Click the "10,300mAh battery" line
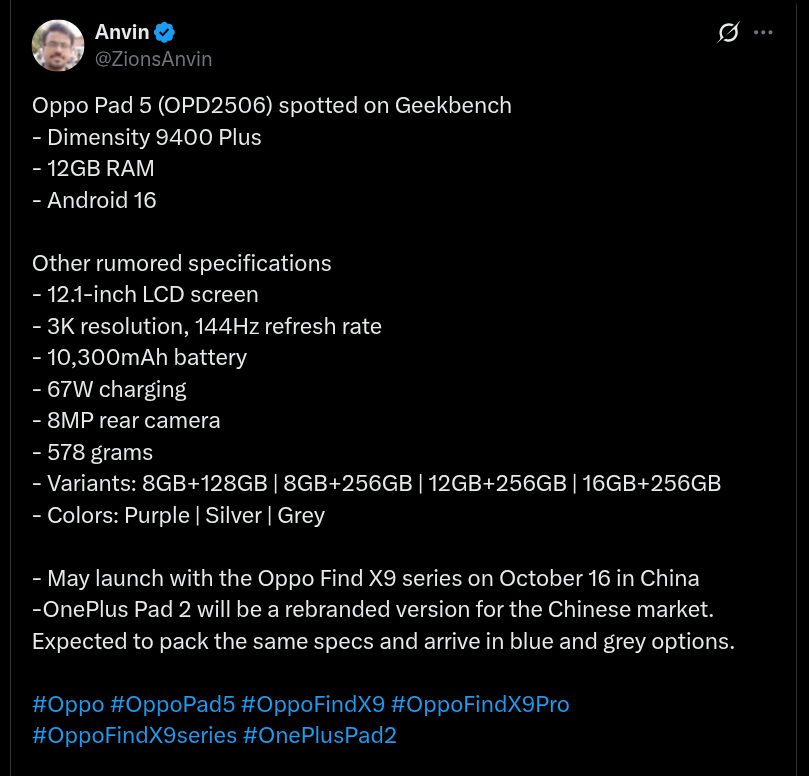Image resolution: width=809 pixels, height=776 pixels. [140, 357]
